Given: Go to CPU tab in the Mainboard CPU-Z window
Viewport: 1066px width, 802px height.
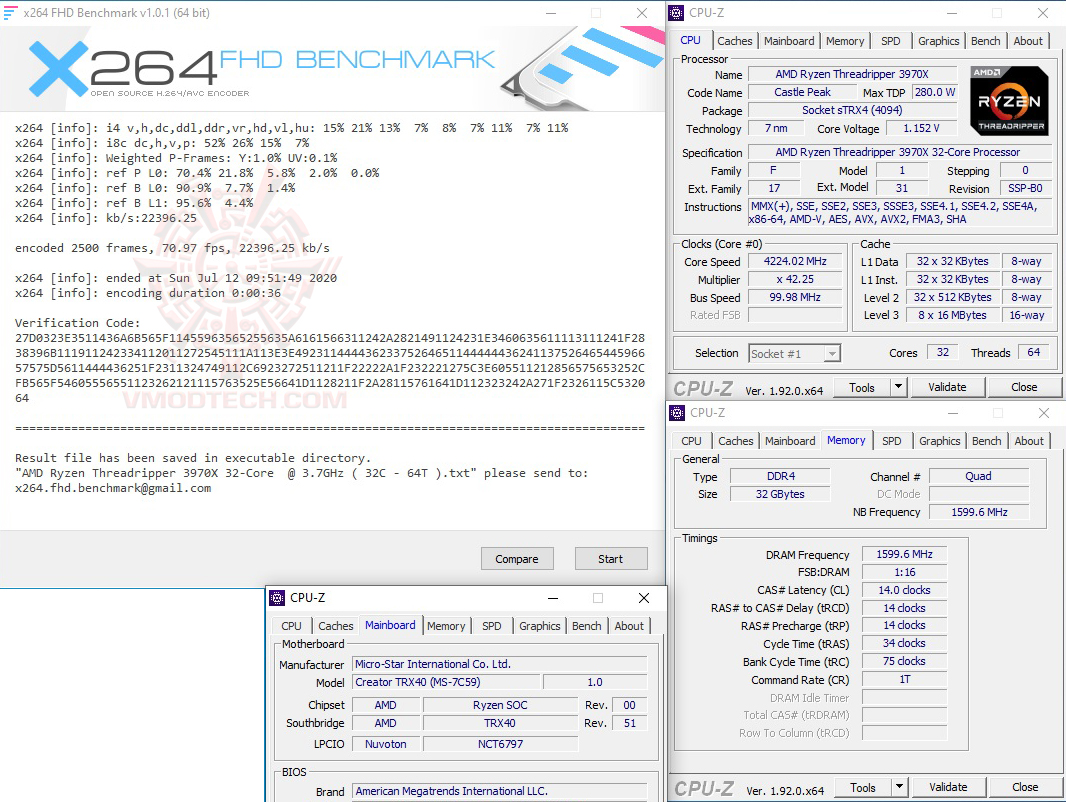Looking at the screenshot, I should [292, 626].
